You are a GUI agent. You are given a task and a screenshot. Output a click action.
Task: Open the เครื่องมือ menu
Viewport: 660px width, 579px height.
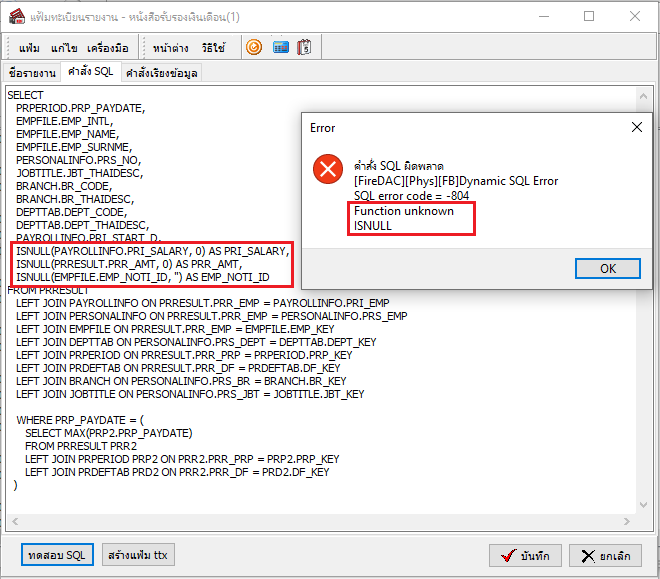click(x=107, y=48)
